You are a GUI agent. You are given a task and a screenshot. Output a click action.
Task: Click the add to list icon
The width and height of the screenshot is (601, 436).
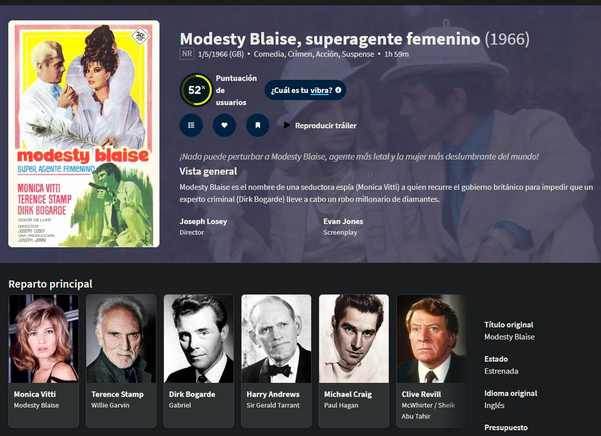[191, 125]
